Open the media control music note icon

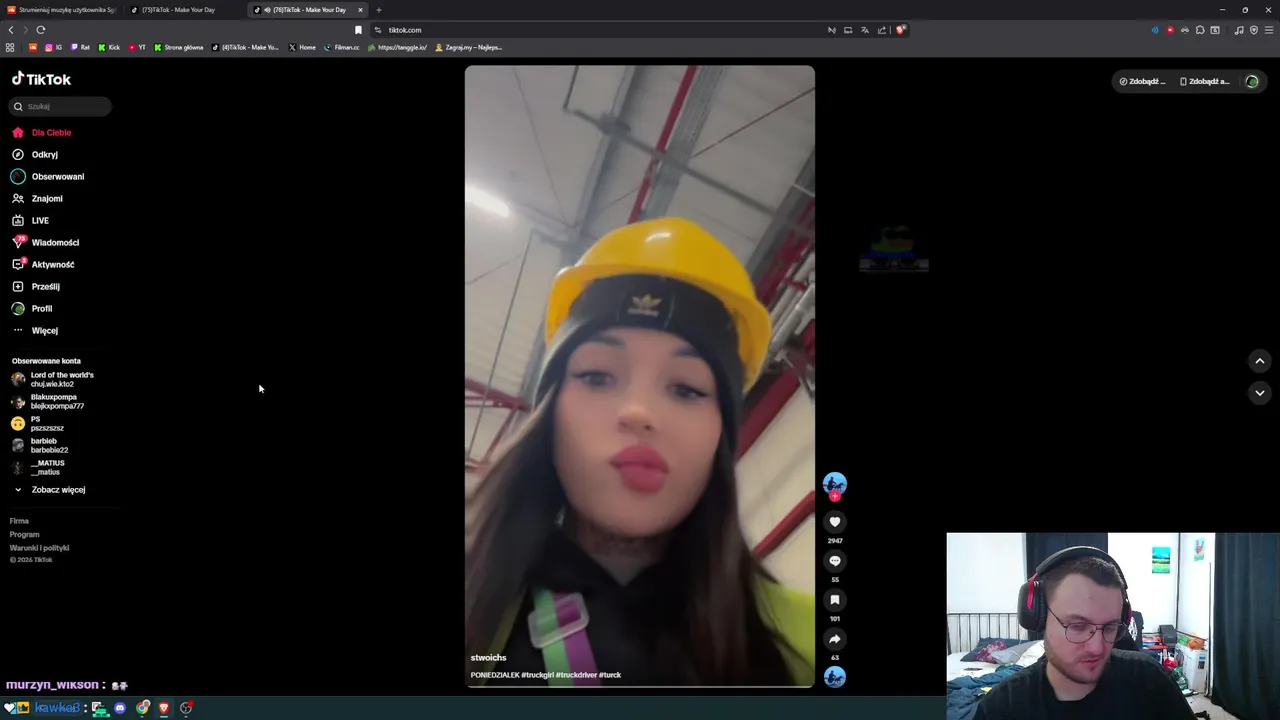coord(1239,30)
